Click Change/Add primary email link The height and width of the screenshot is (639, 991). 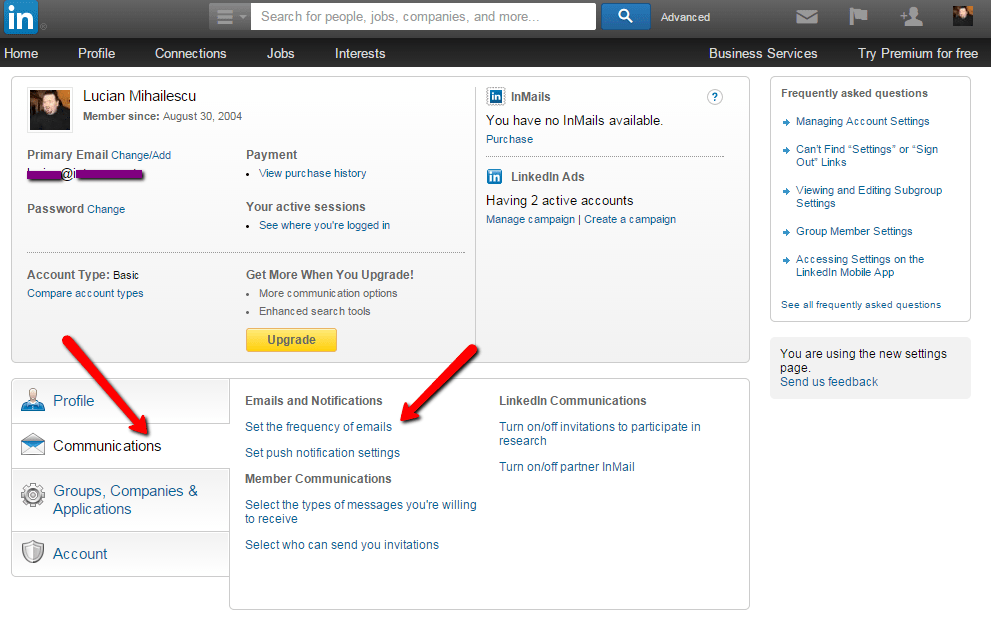(x=141, y=155)
